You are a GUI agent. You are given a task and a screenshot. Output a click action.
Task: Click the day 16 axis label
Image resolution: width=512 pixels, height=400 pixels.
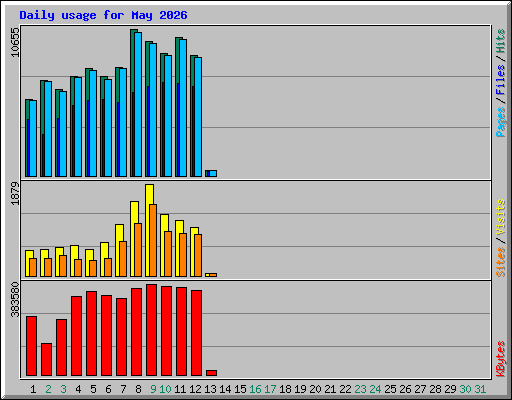pyautogui.click(x=255, y=389)
